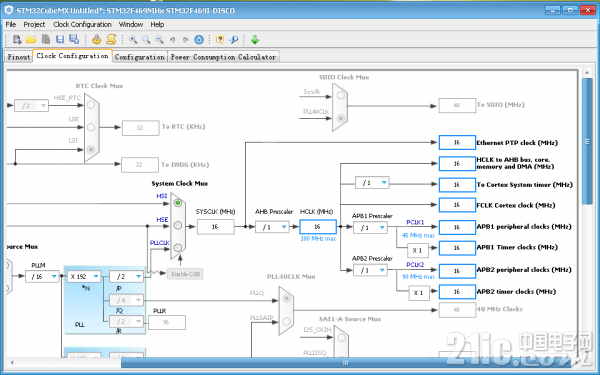Click the SYSCLK (MHz) value field

(215, 227)
